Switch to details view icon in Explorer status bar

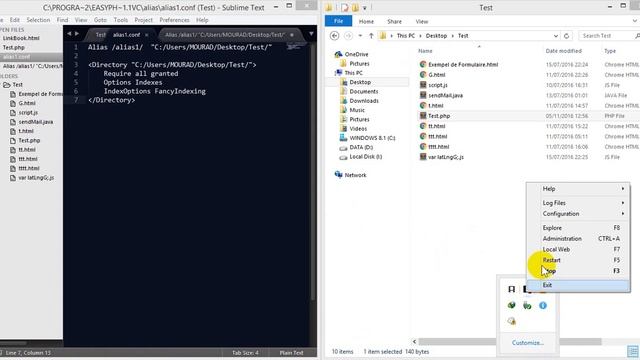point(633,351)
